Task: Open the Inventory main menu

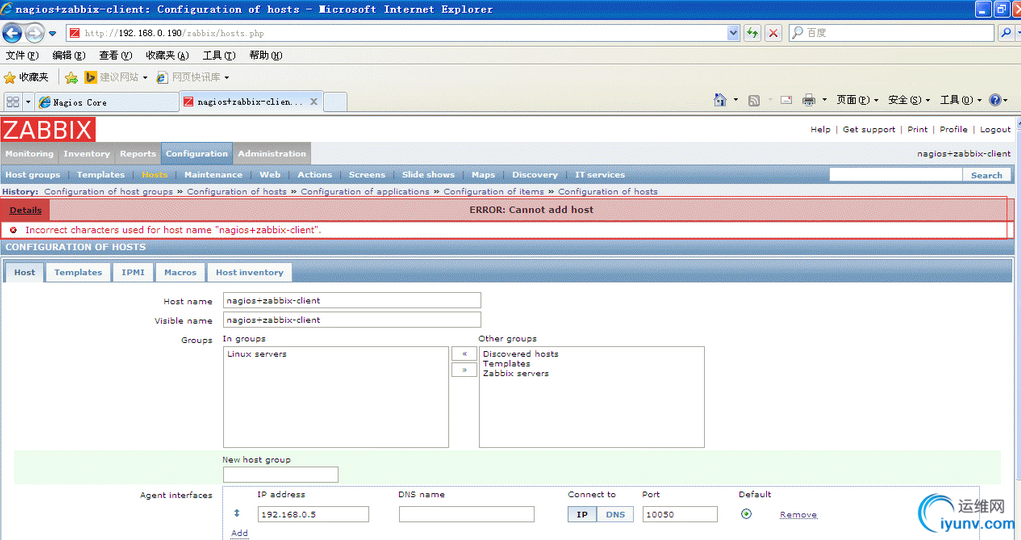Action: pyautogui.click(x=87, y=154)
